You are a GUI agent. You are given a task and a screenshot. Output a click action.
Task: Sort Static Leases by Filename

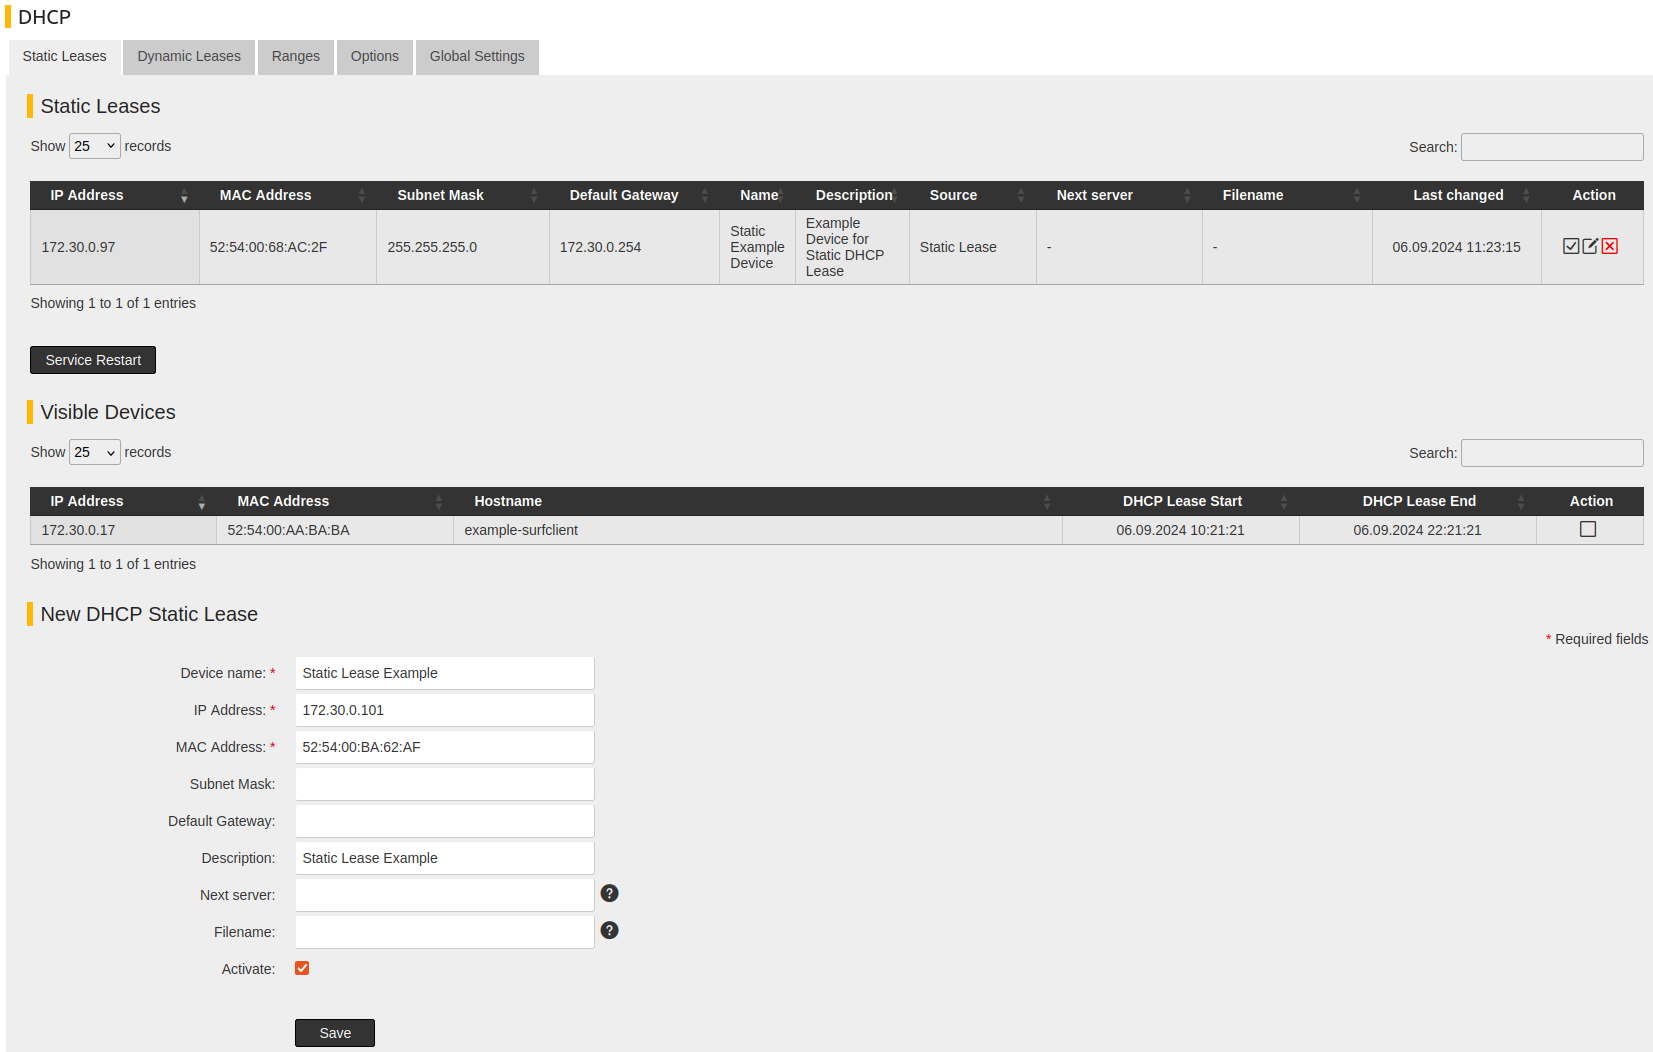[x=1287, y=195]
